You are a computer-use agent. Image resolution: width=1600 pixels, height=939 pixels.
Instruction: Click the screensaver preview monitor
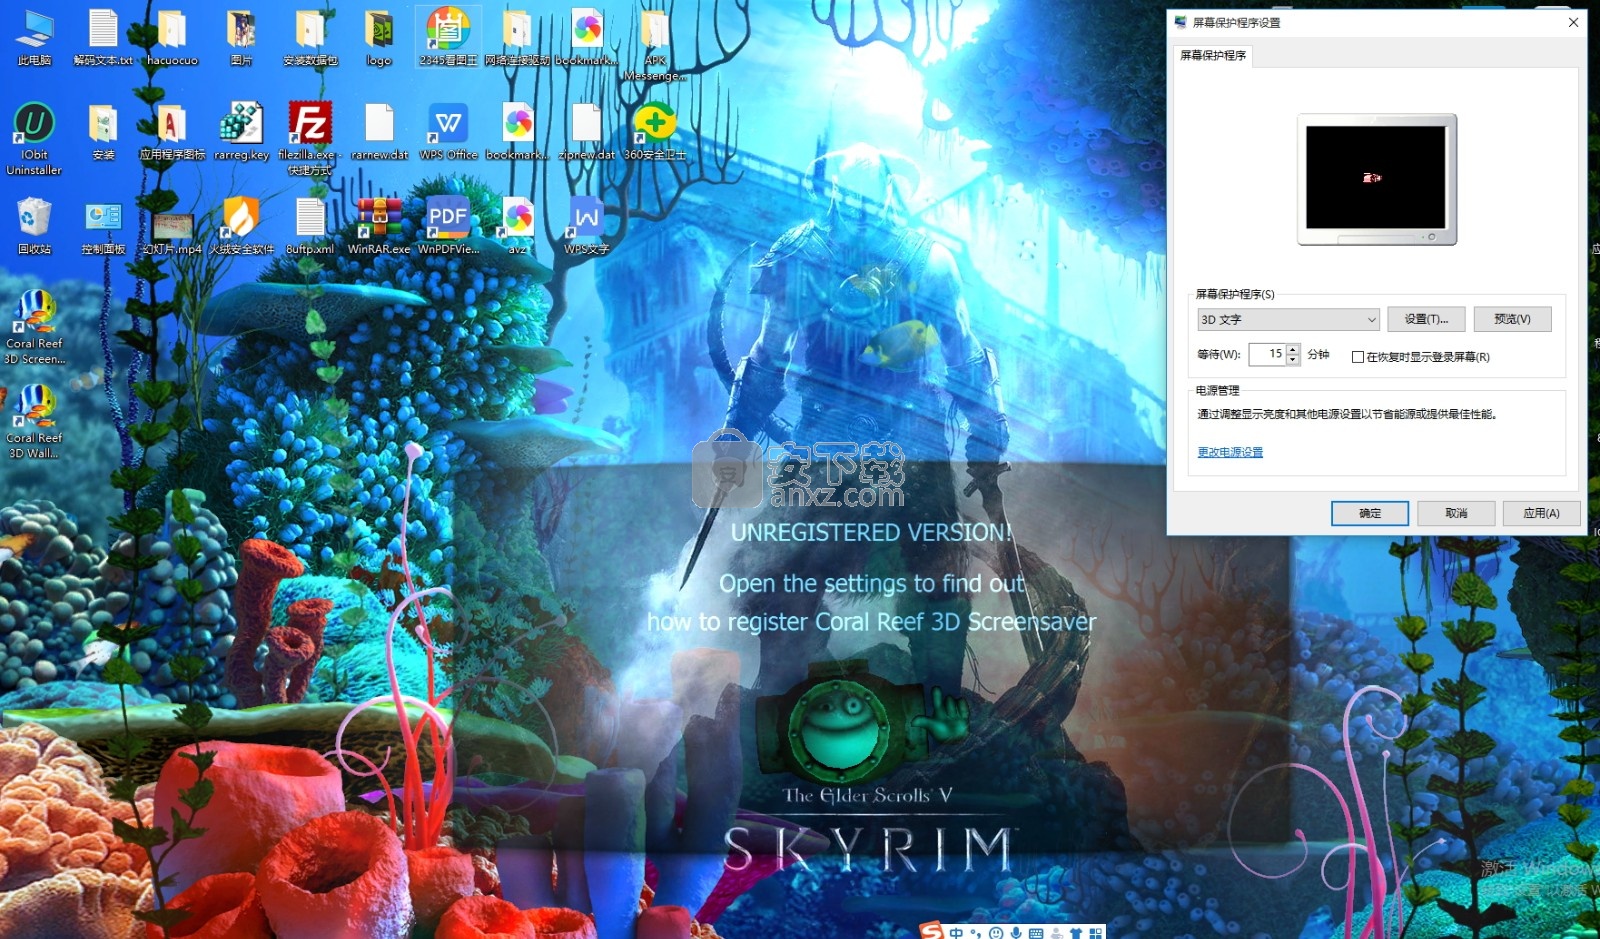click(x=1376, y=179)
